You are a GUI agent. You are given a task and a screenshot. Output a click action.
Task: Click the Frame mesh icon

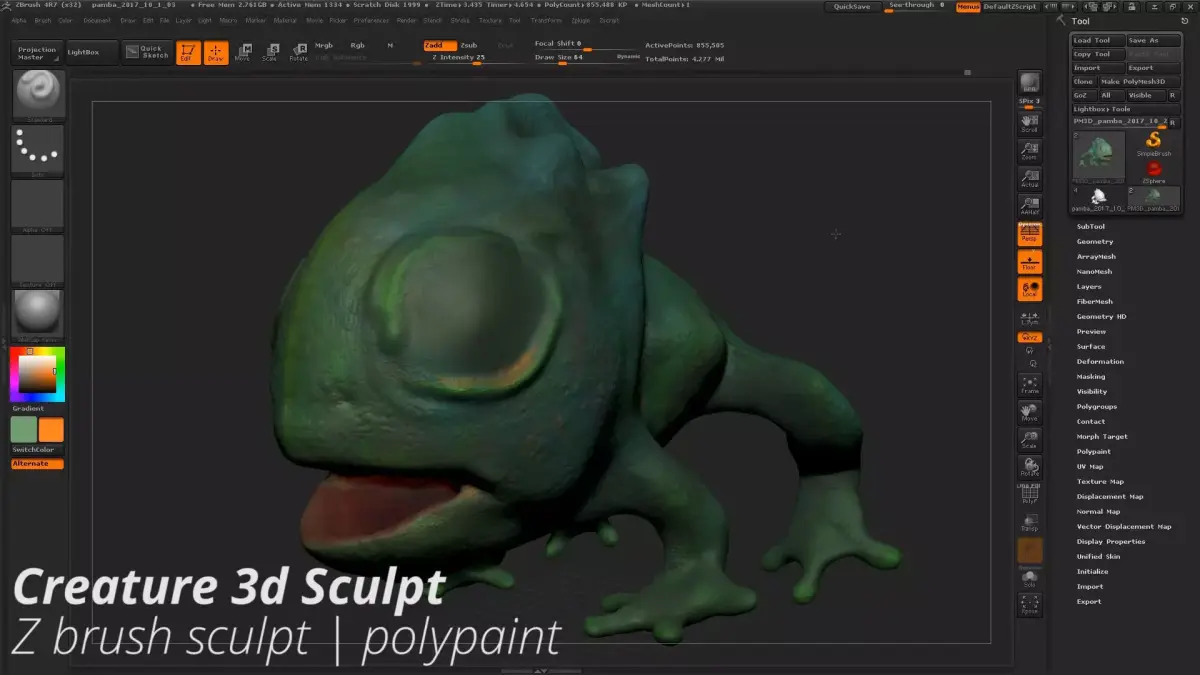coord(1029,384)
